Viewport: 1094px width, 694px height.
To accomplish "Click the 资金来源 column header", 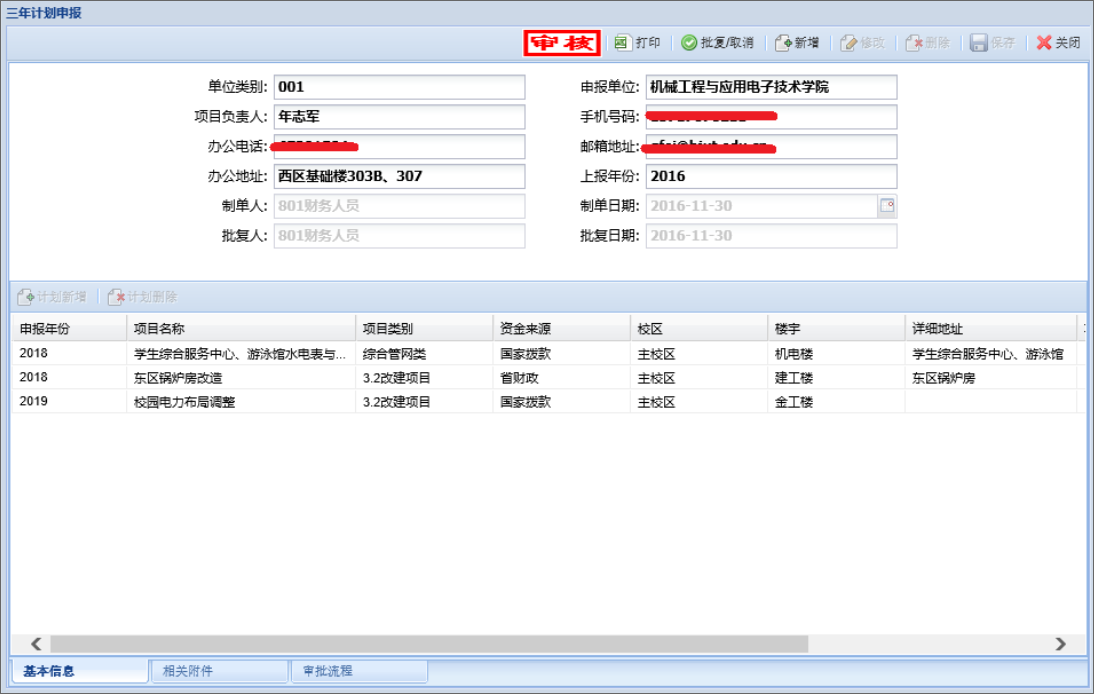I will click(x=560, y=328).
